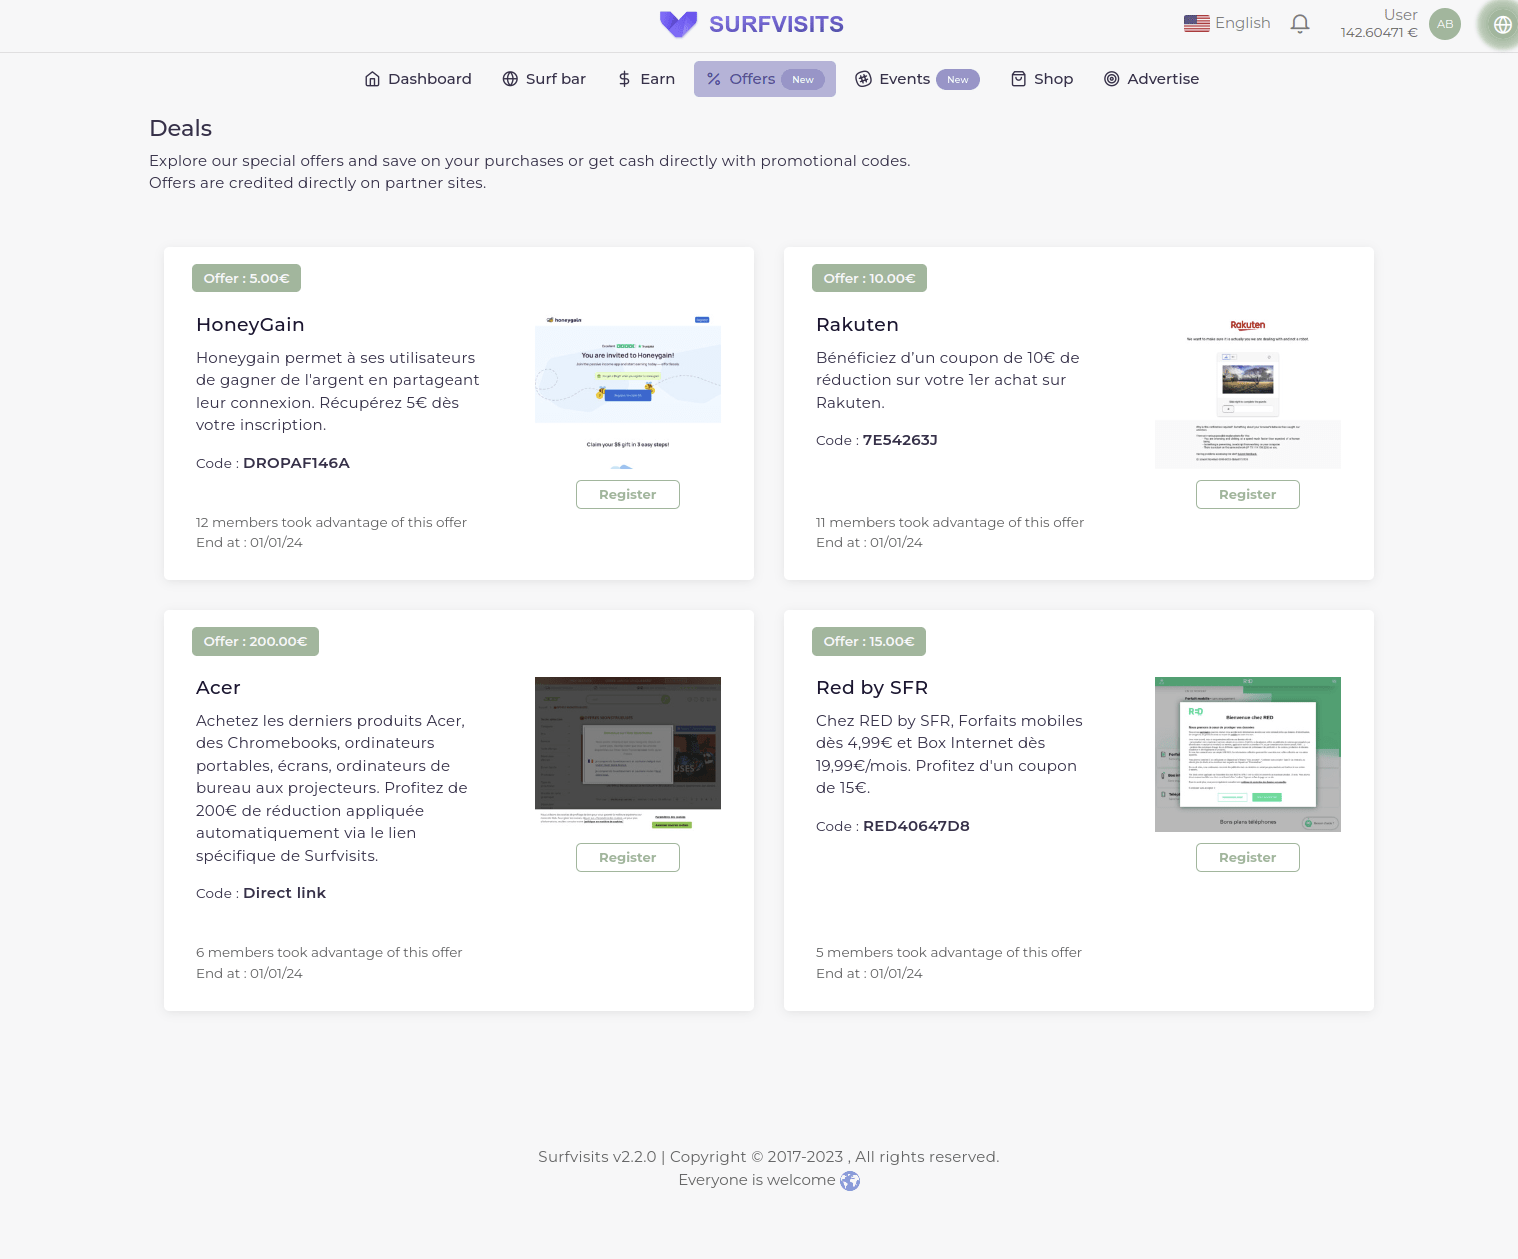Click the Surfvisits logo icon

point(678,24)
